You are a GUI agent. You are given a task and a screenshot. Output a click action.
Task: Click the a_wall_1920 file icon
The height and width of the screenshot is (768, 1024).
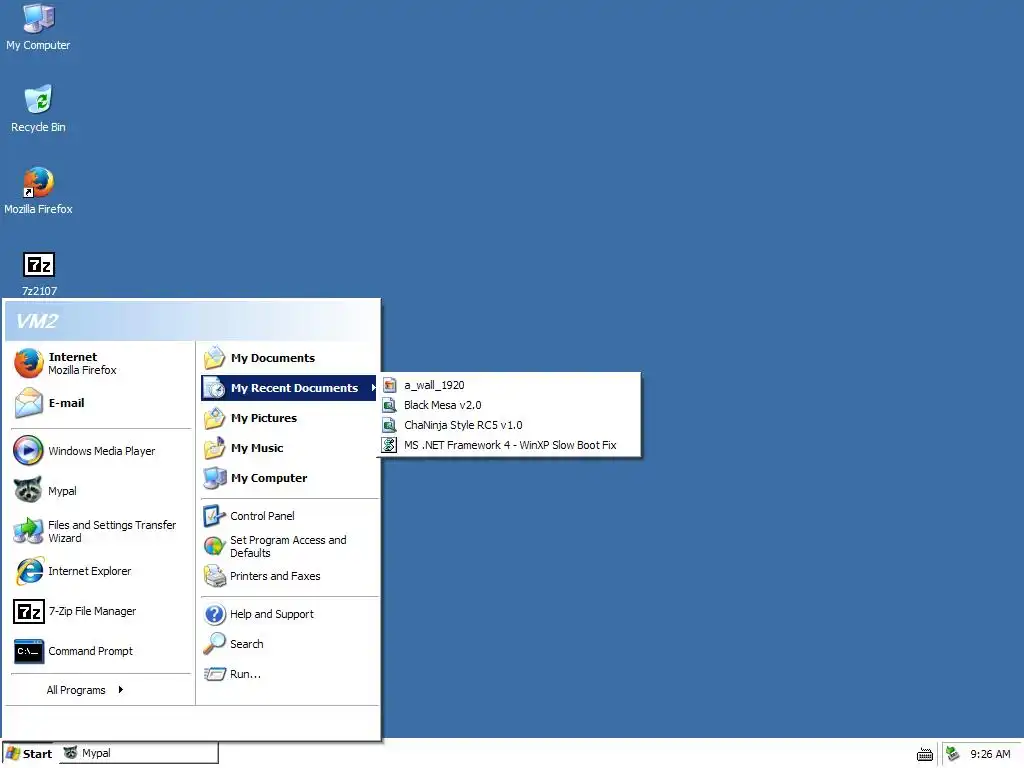[390, 385]
